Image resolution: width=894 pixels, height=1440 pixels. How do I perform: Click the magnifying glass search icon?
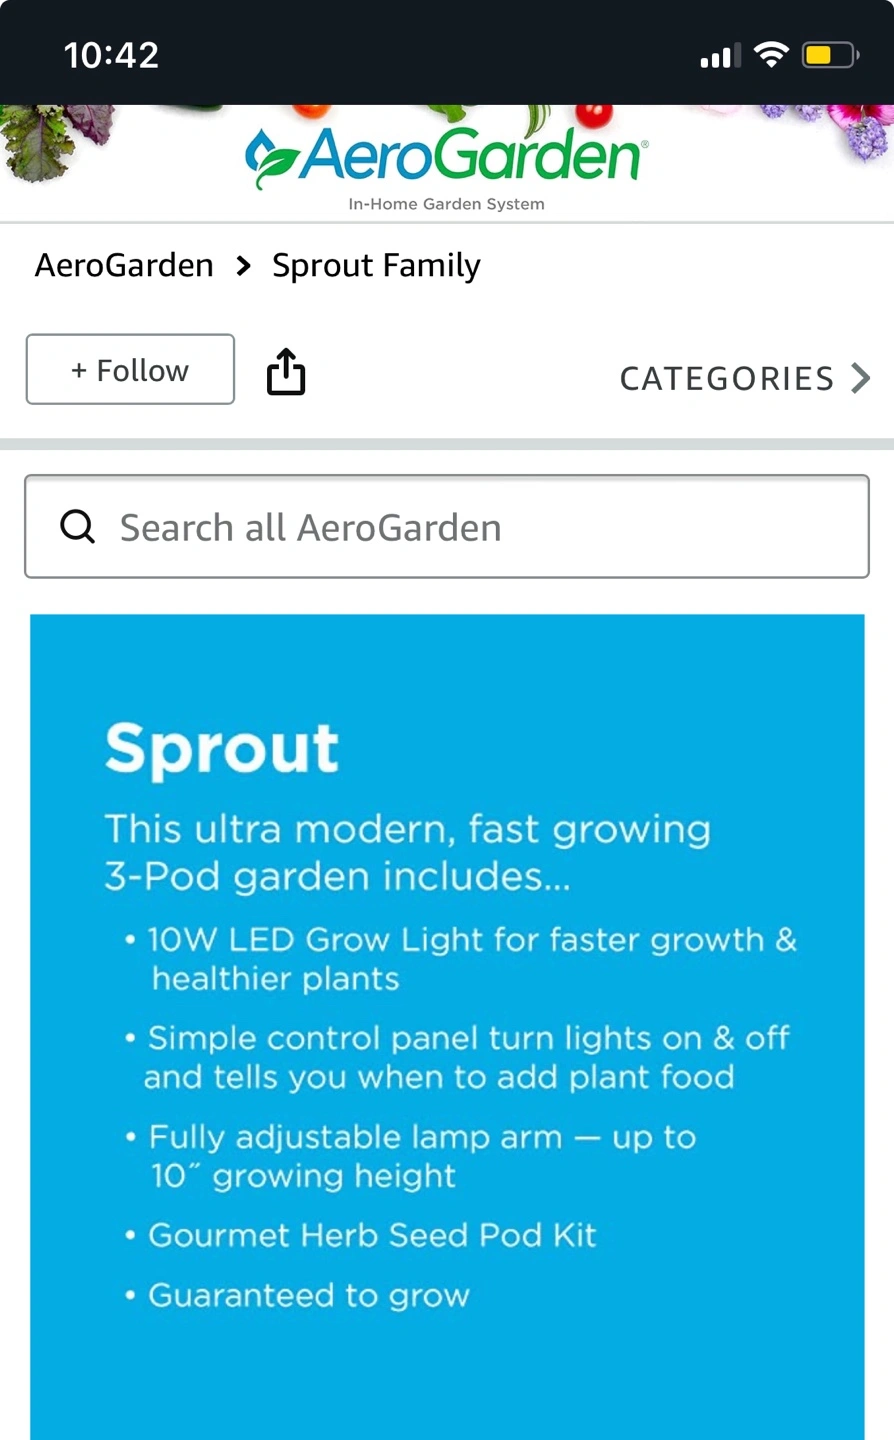[x=78, y=526]
